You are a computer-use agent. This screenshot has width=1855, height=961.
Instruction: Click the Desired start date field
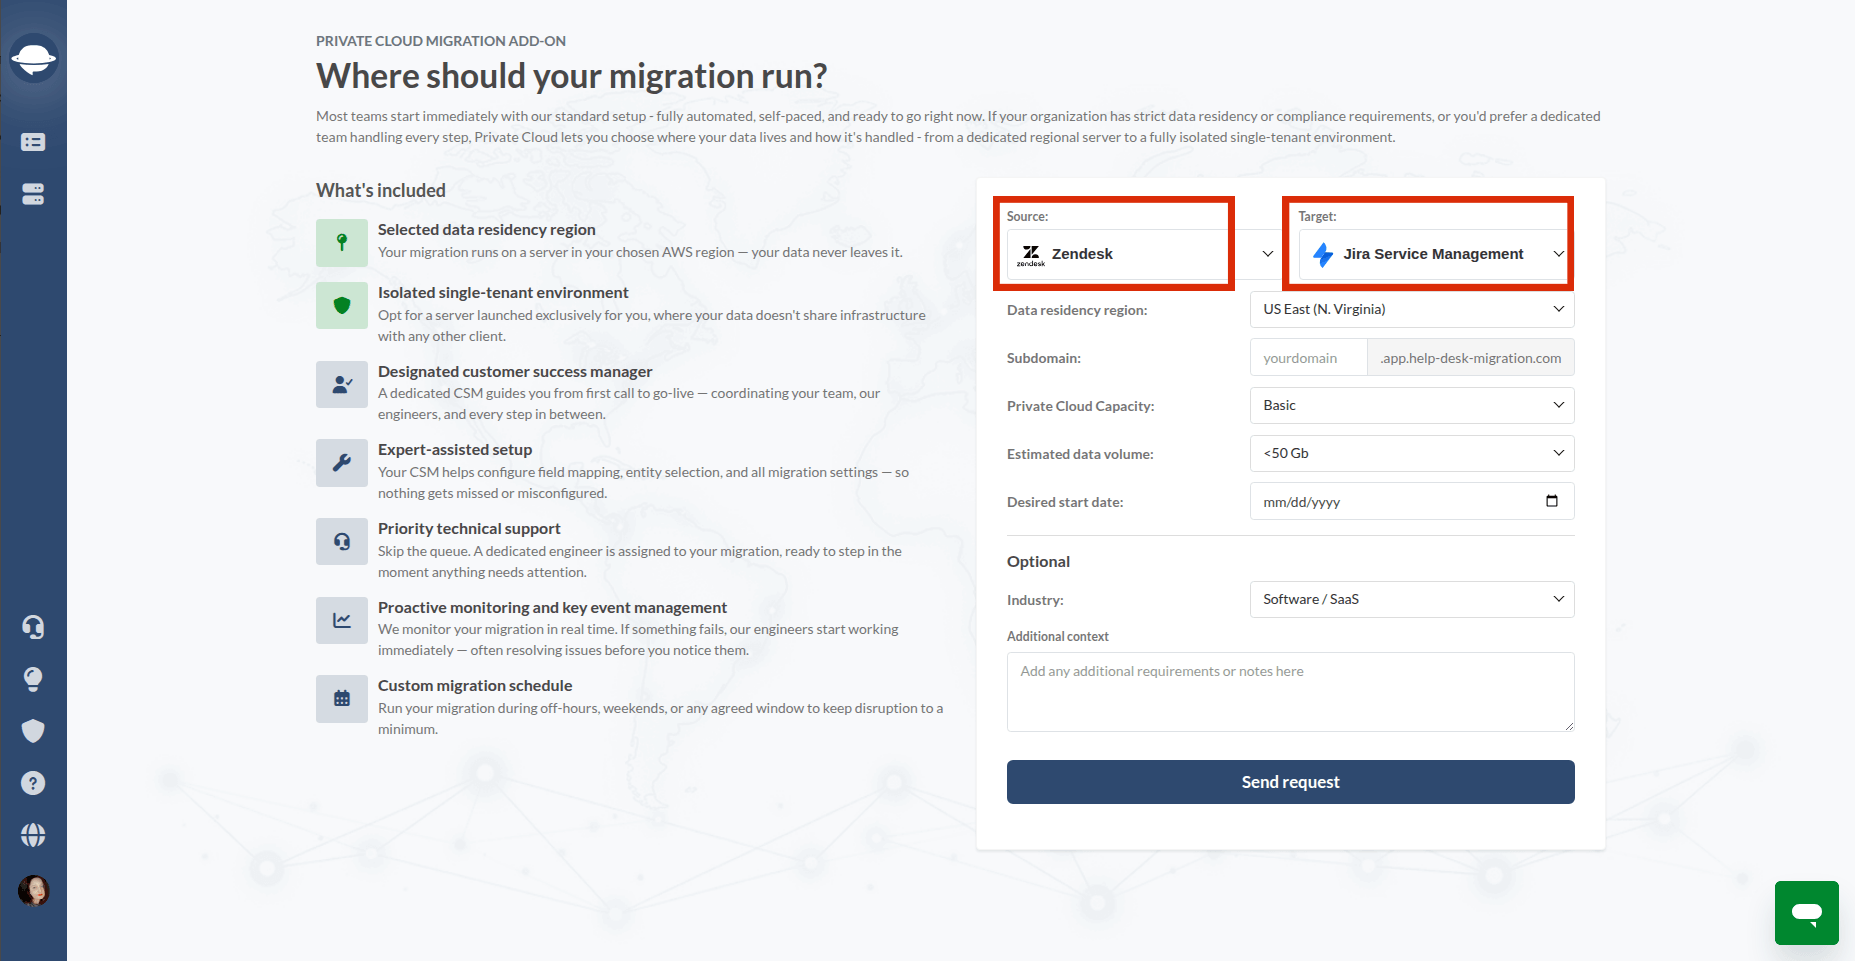pos(1412,501)
